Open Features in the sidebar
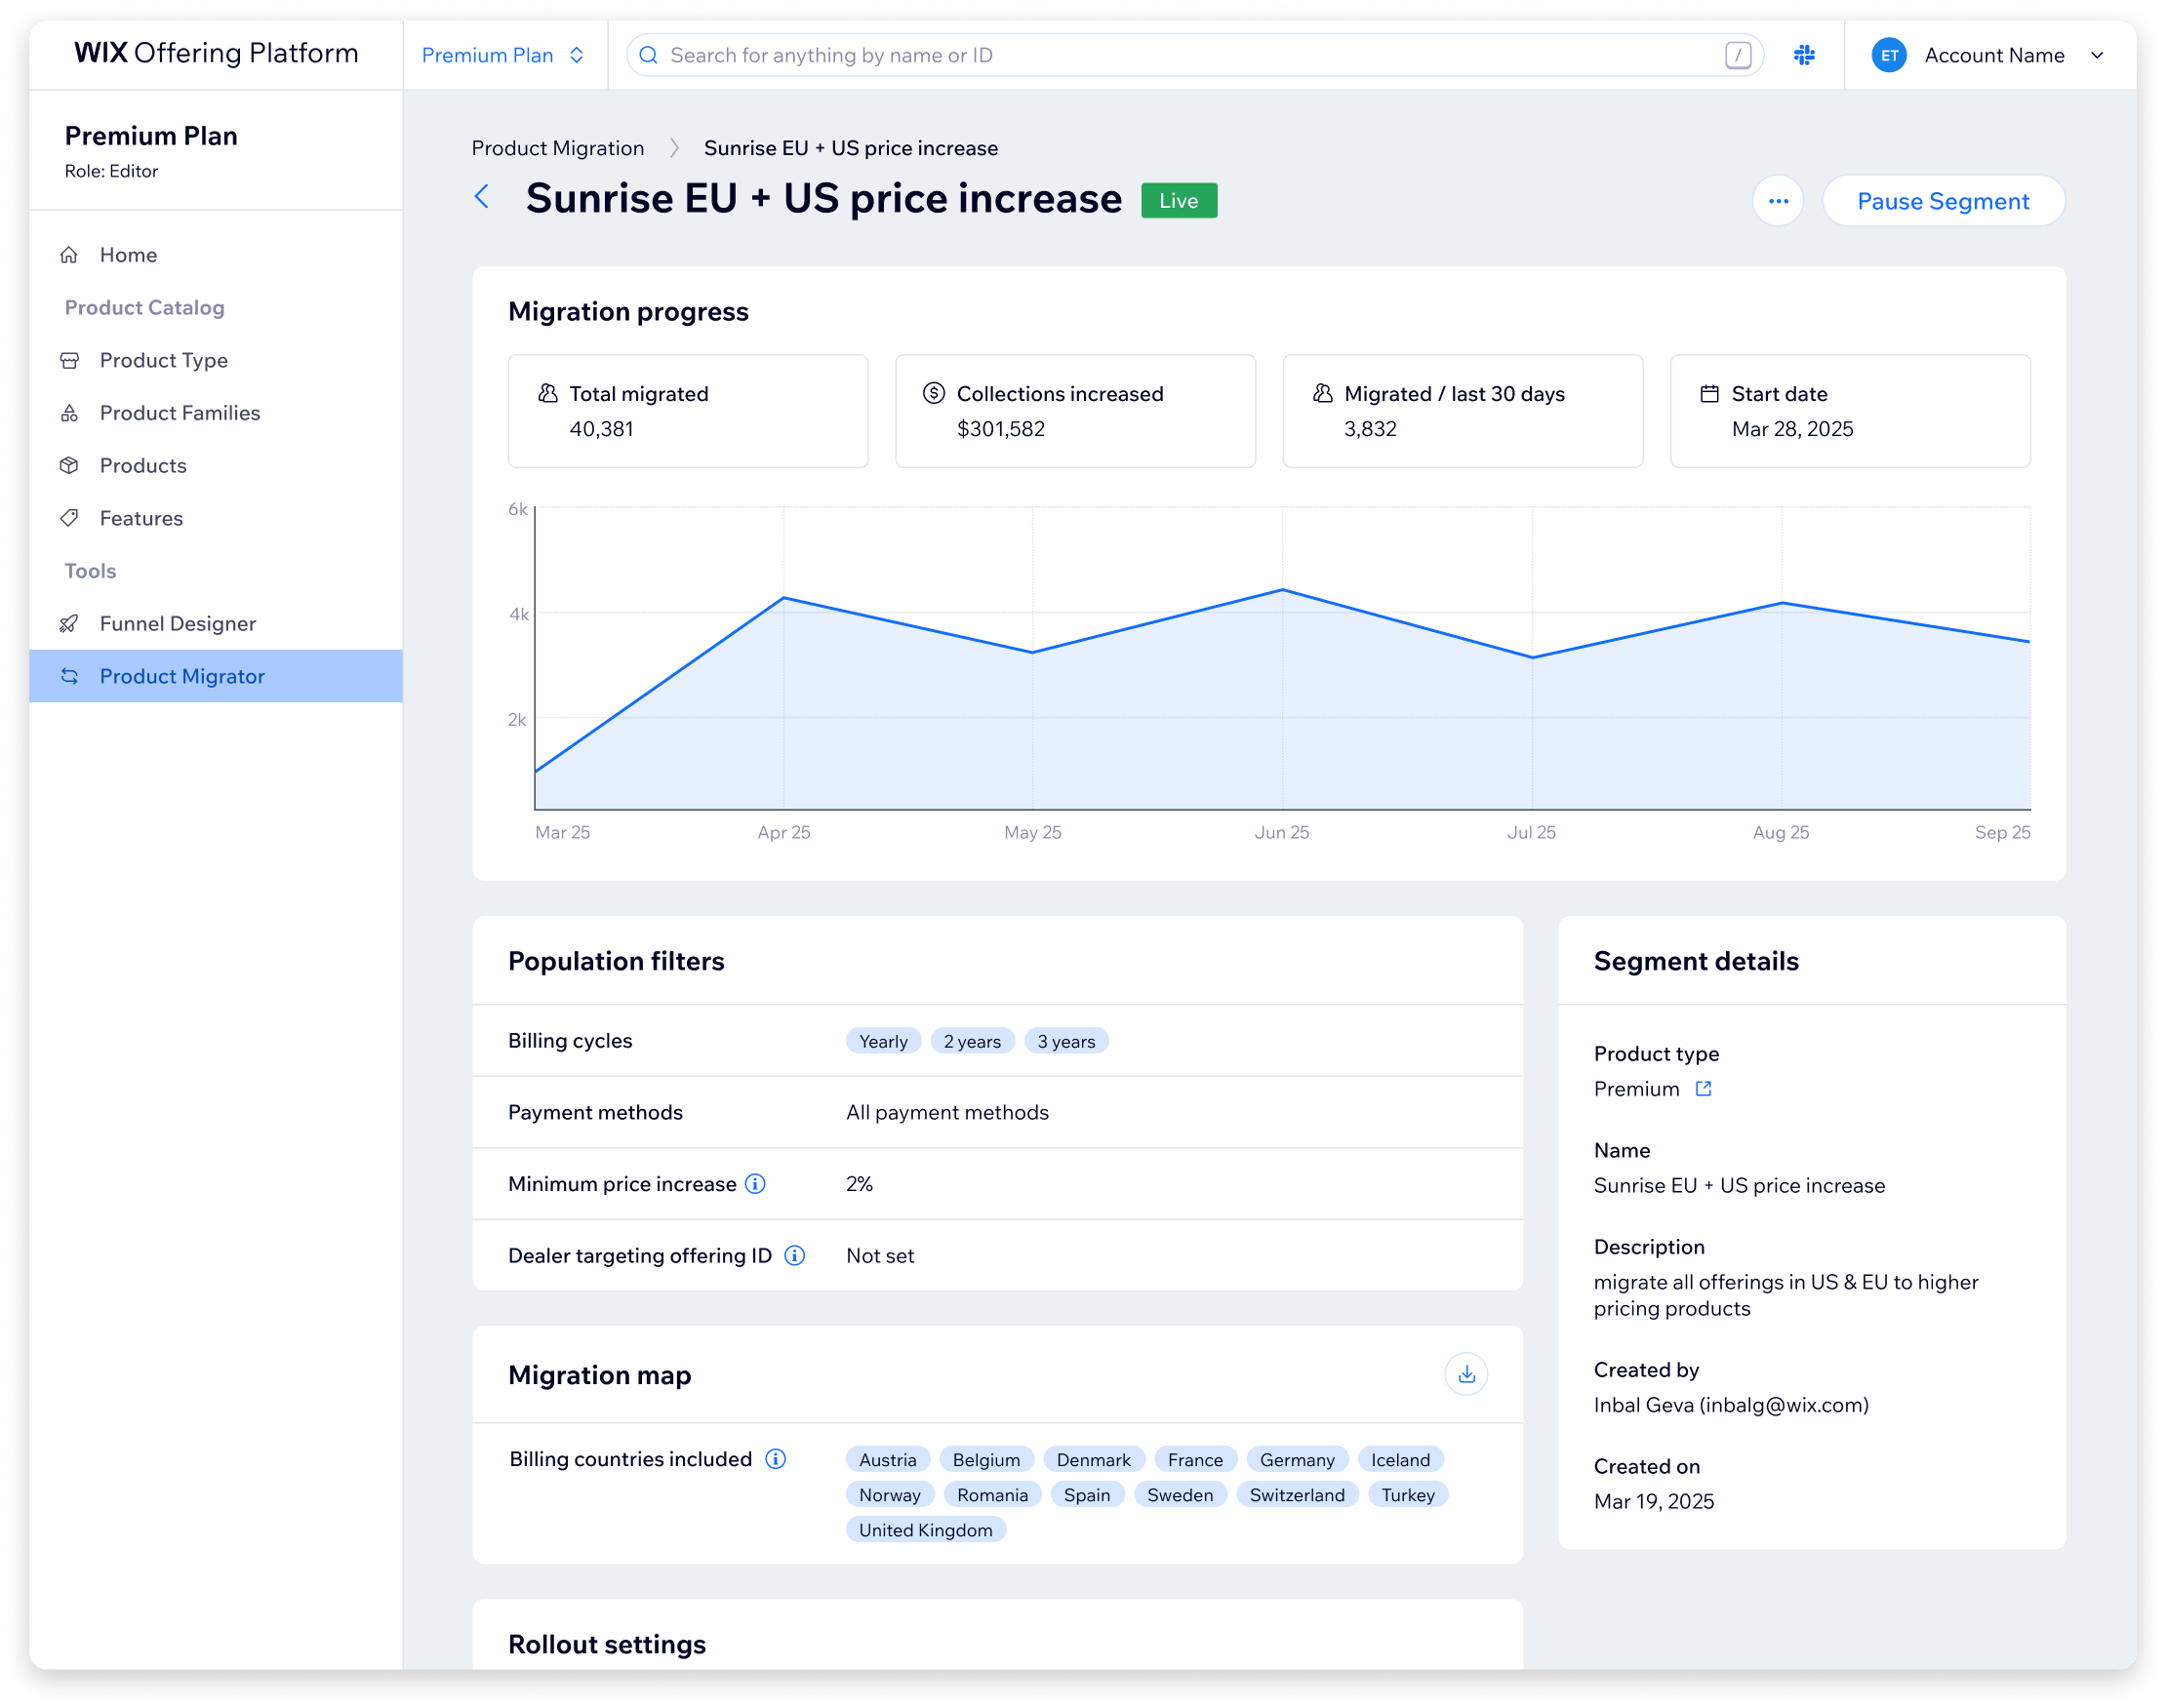Screen dimensions: 2166x1708 (216, 518)
